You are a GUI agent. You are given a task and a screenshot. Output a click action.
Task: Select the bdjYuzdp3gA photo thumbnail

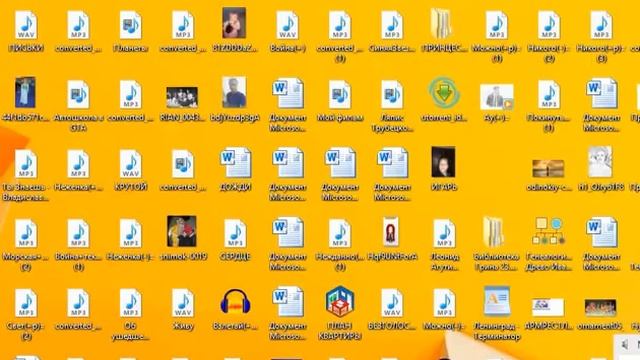234,92
